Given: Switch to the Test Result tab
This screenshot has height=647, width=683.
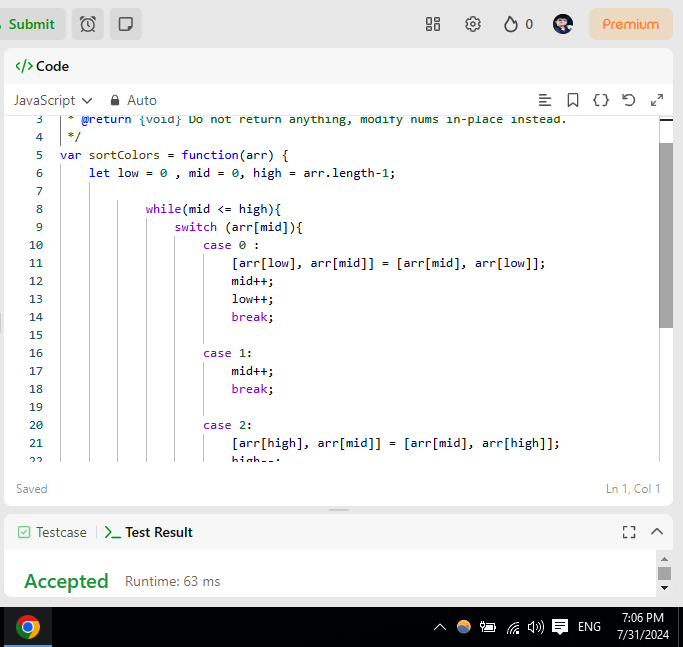Looking at the screenshot, I should click(149, 532).
